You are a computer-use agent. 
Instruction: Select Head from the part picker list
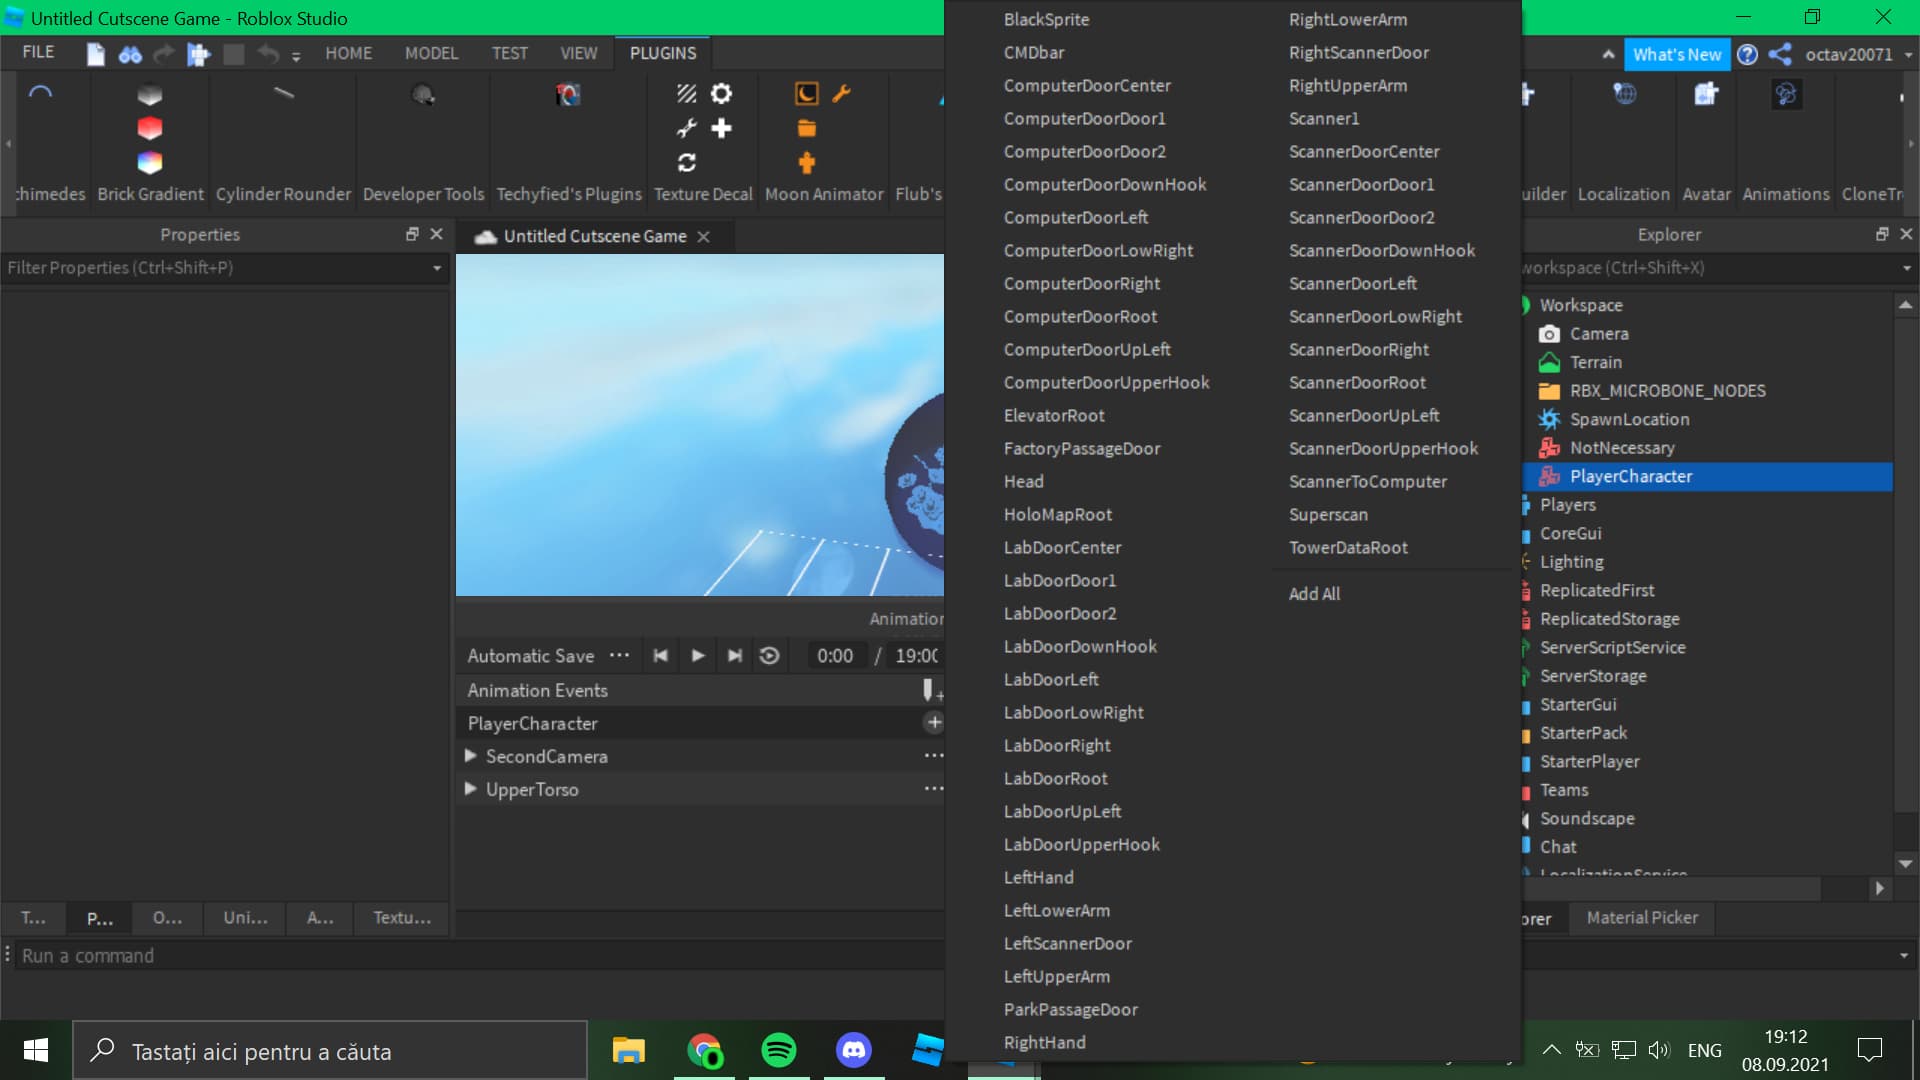(x=1023, y=481)
